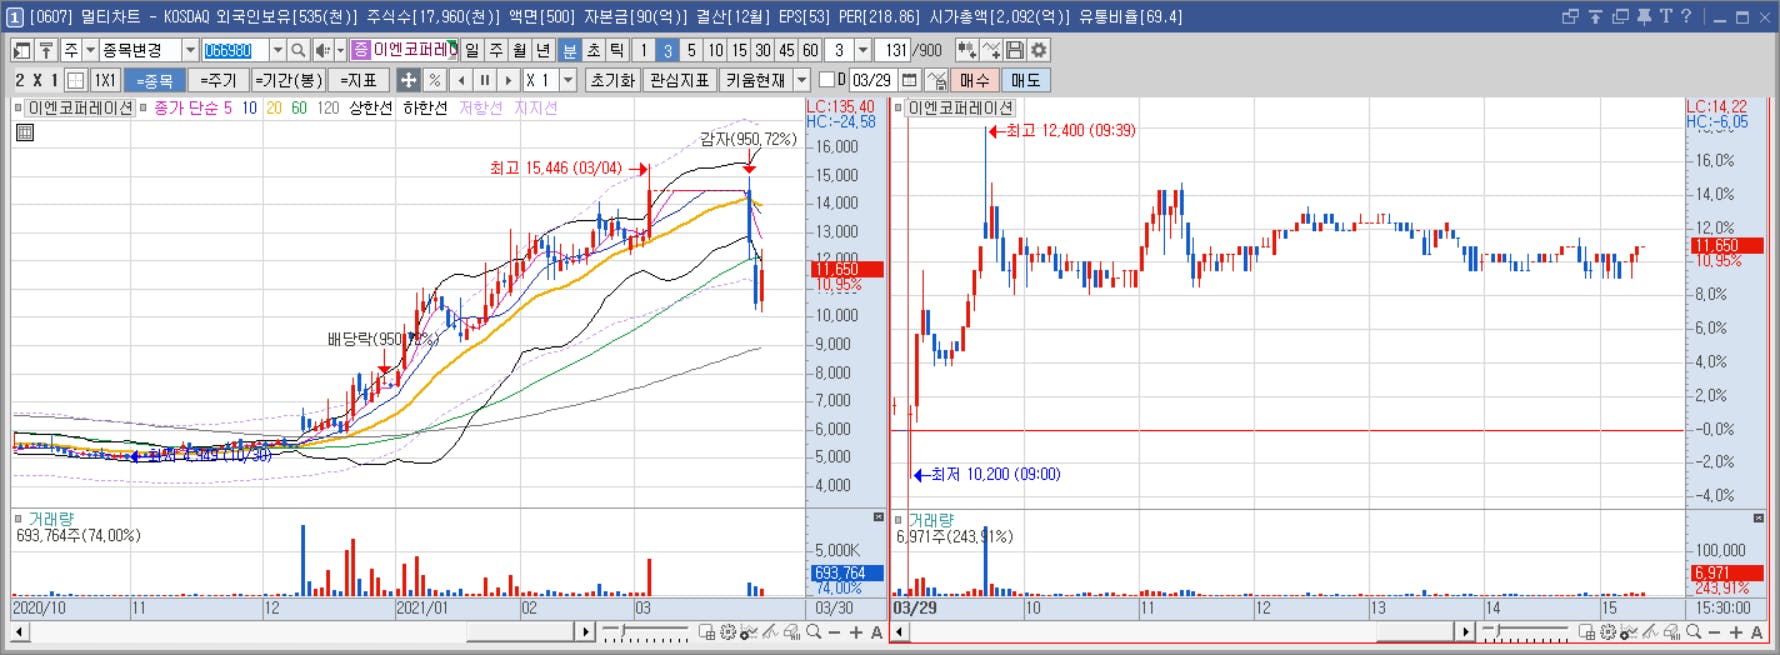Screen dimensions: 1780x655
Task: Expand the stock code dropdown arrow
Action: [277, 50]
